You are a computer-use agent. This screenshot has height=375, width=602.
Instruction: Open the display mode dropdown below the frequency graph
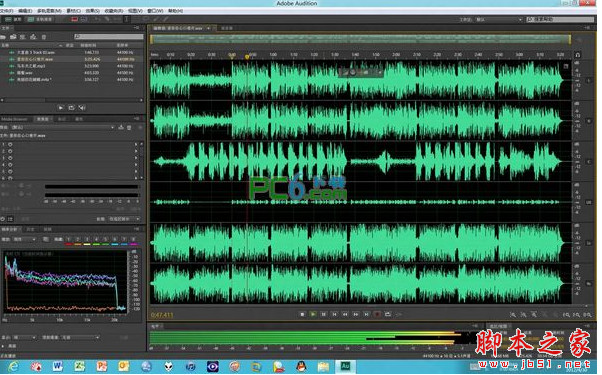point(25,338)
